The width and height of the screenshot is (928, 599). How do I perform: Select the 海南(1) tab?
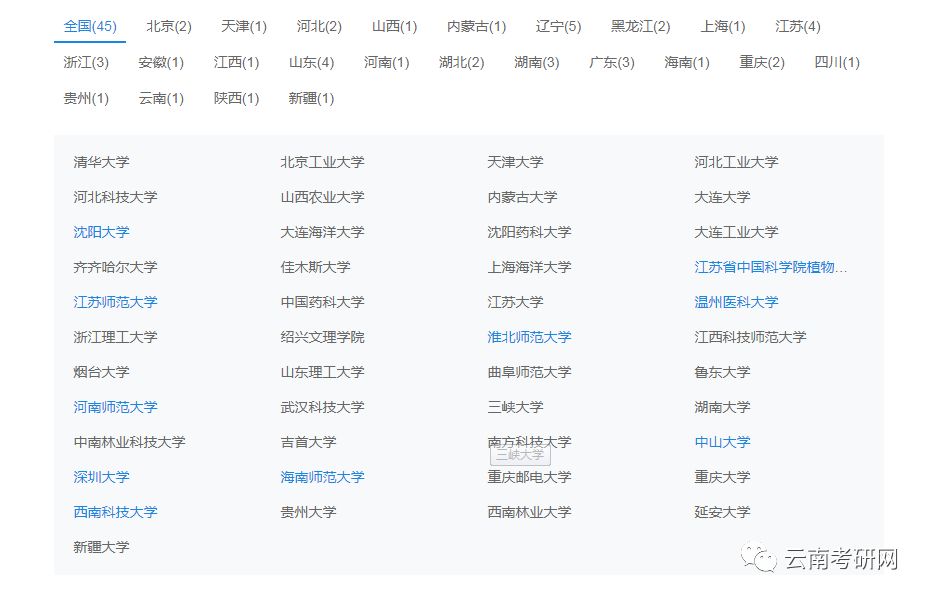pyautogui.click(x=687, y=62)
